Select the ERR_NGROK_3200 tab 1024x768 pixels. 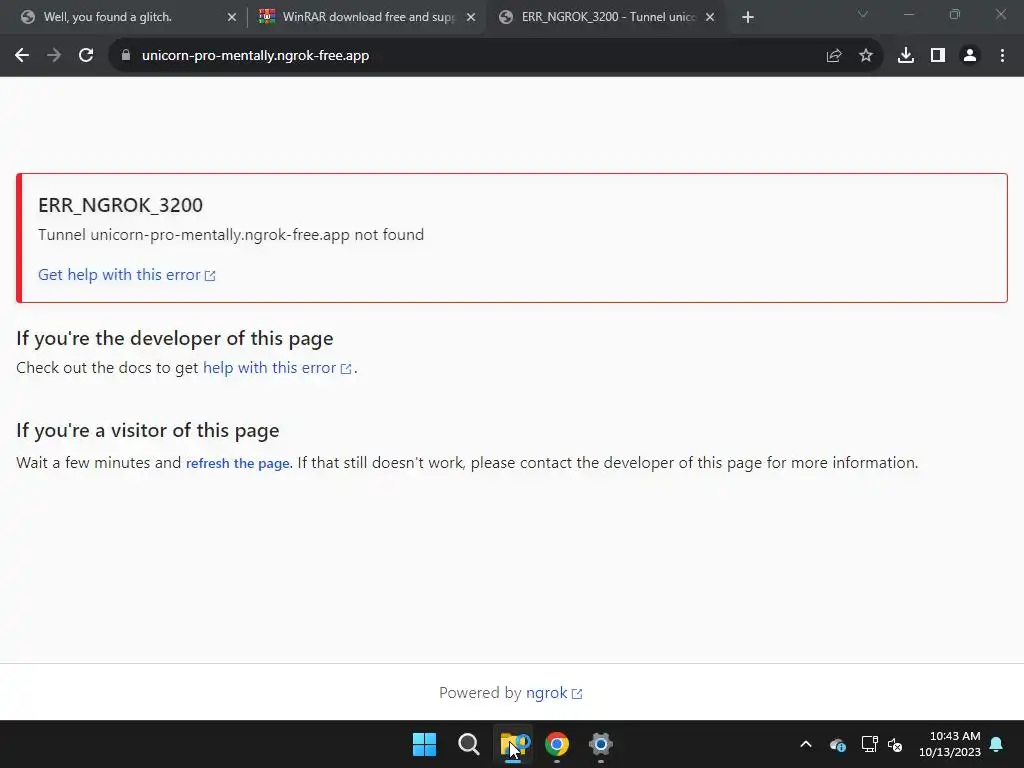point(608,17)
